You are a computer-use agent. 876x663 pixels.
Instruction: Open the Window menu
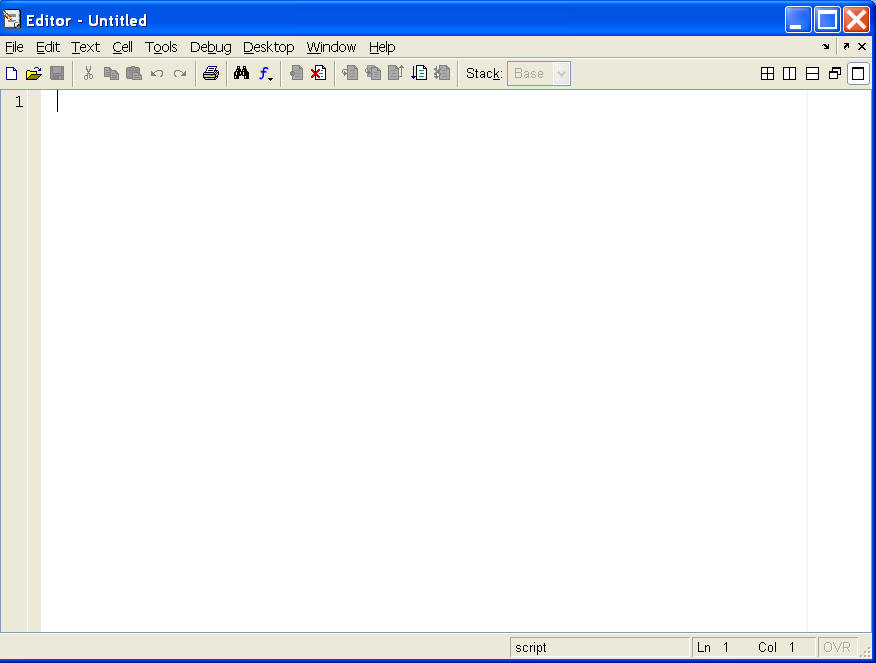point(331,47)
